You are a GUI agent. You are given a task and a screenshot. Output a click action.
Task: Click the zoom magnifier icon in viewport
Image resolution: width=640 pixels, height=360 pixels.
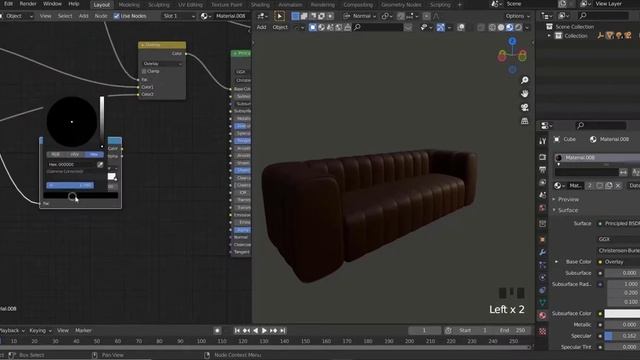[x=524, y=80]
